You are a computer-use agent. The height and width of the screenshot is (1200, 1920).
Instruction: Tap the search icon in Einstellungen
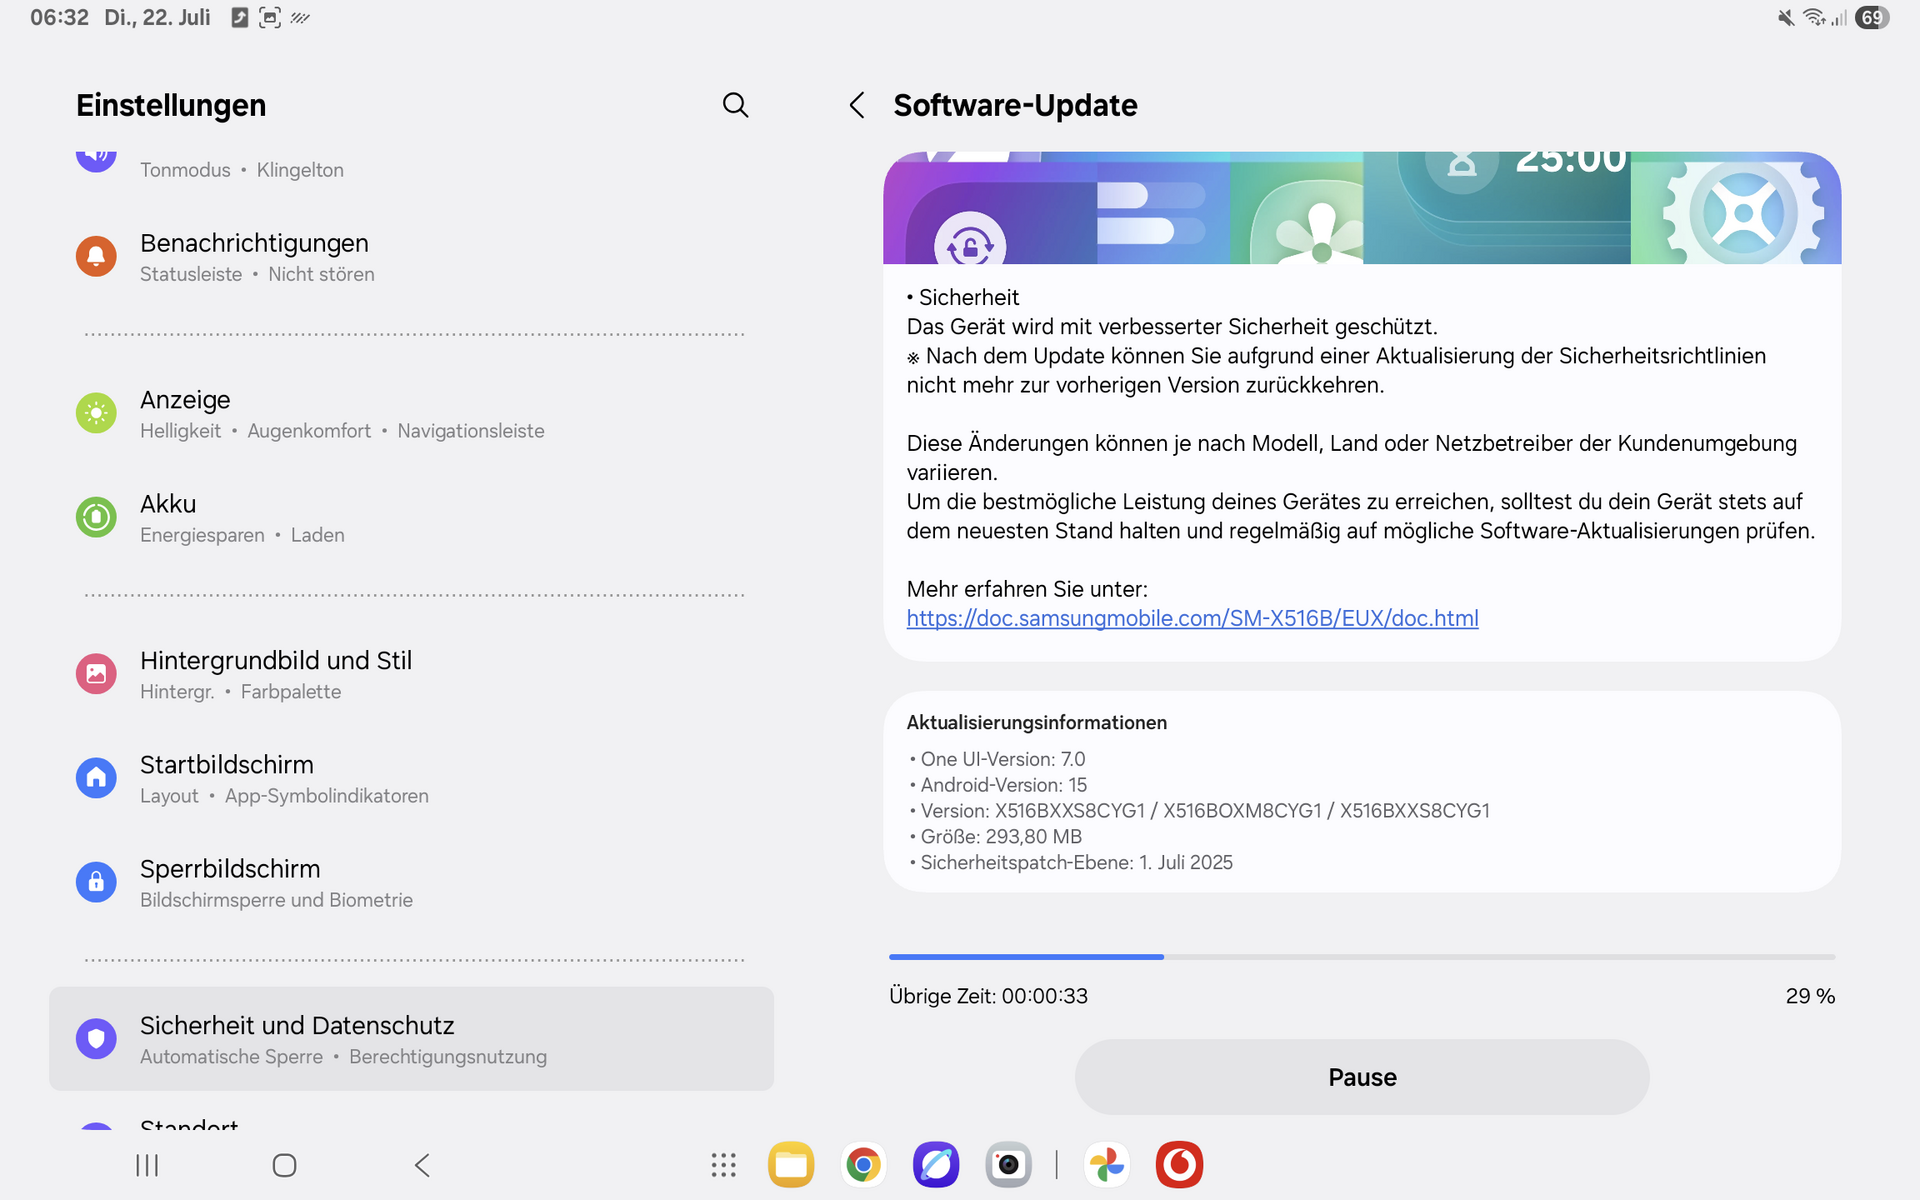(x=735, y=105)
